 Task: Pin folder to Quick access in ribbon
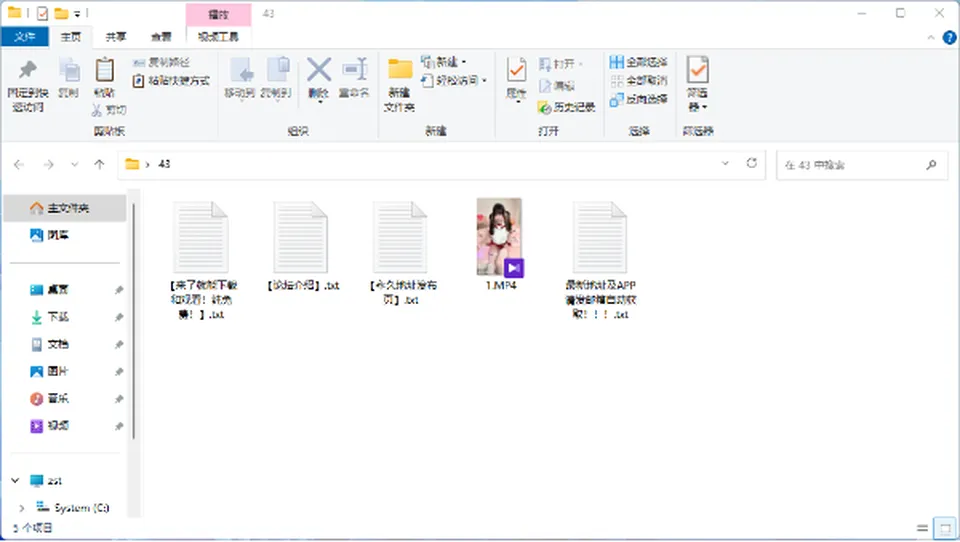[28, 85]
